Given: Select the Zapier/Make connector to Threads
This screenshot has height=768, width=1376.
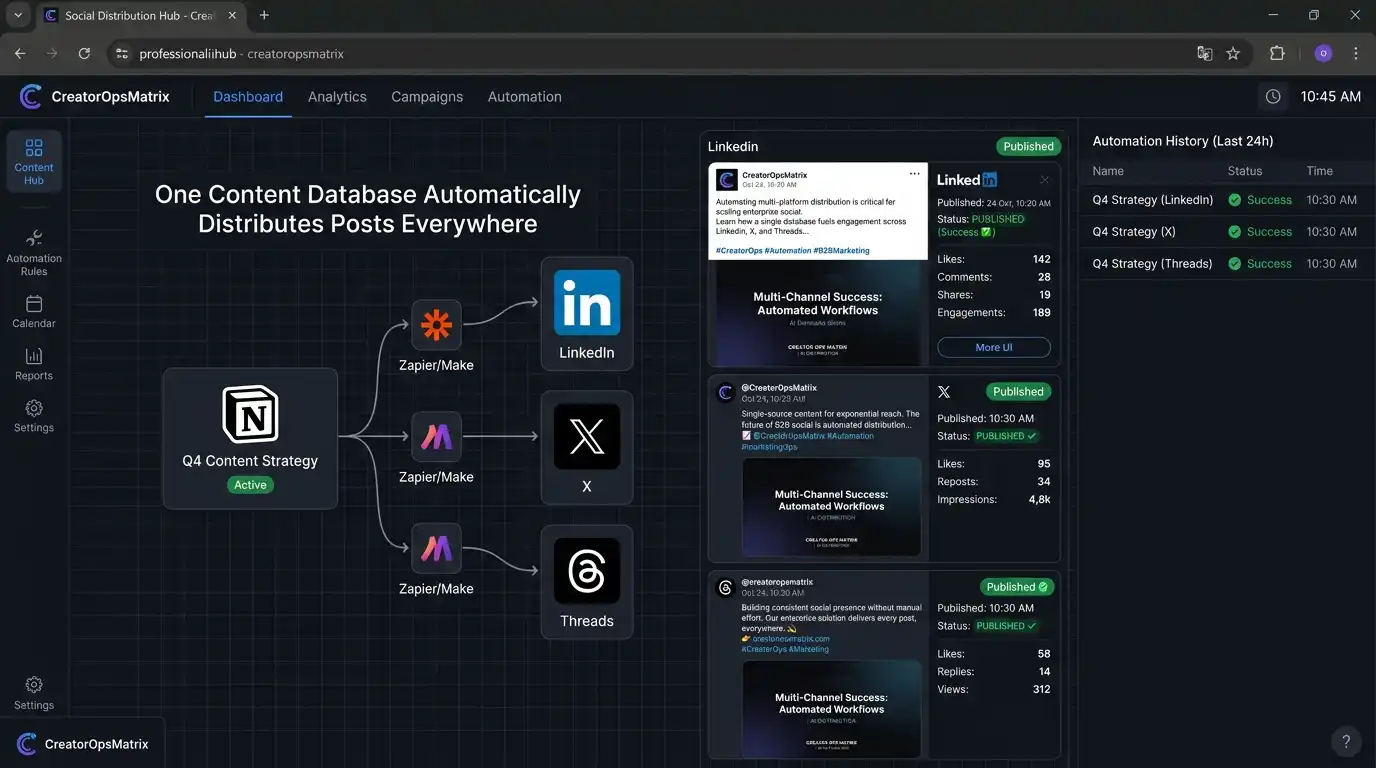Looking at the screenshot, I should tap(436, 548).
